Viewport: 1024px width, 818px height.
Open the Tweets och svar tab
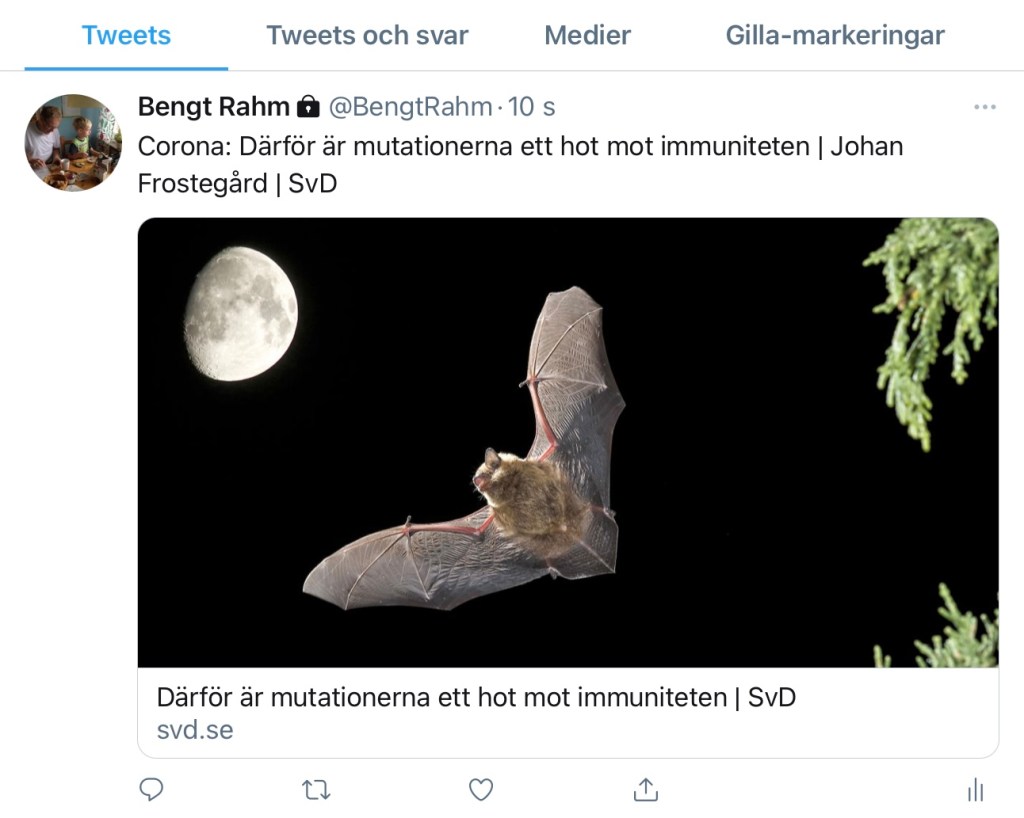click(367, 36)
